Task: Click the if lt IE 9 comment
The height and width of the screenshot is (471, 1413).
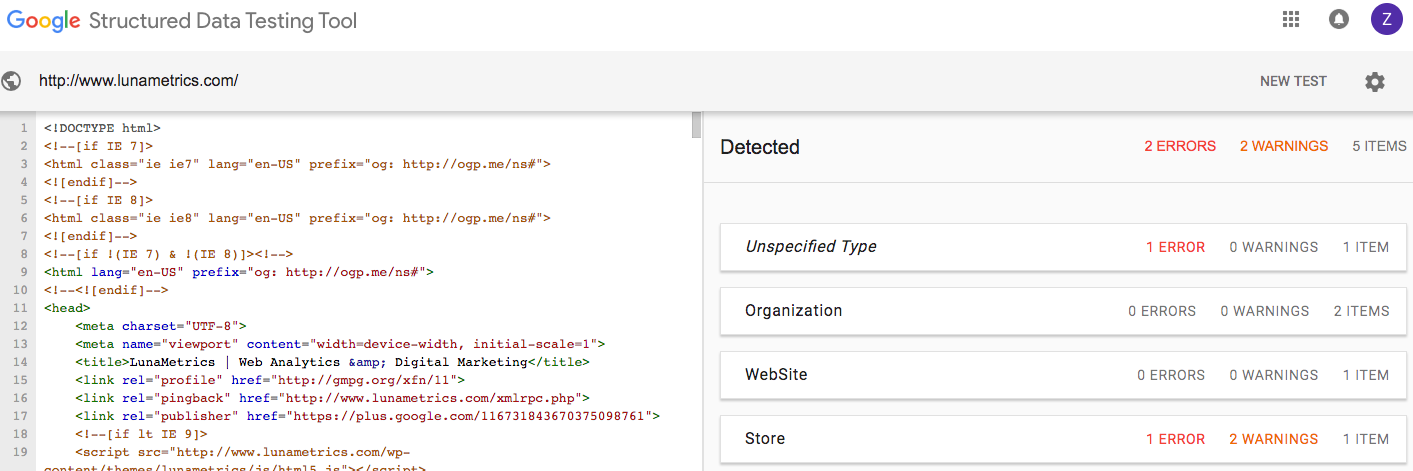Action: pyautogui.click(x=141, y=433)
